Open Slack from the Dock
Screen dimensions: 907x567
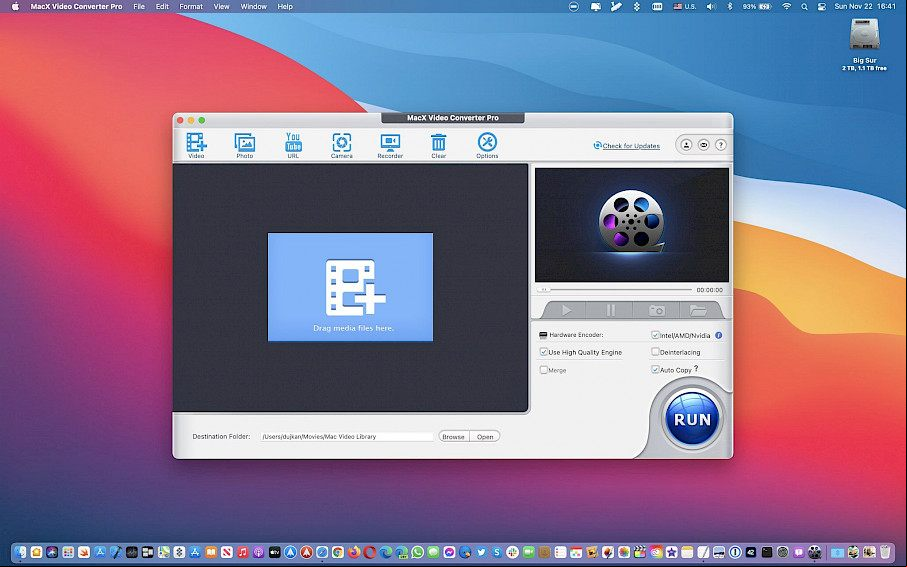512,552
